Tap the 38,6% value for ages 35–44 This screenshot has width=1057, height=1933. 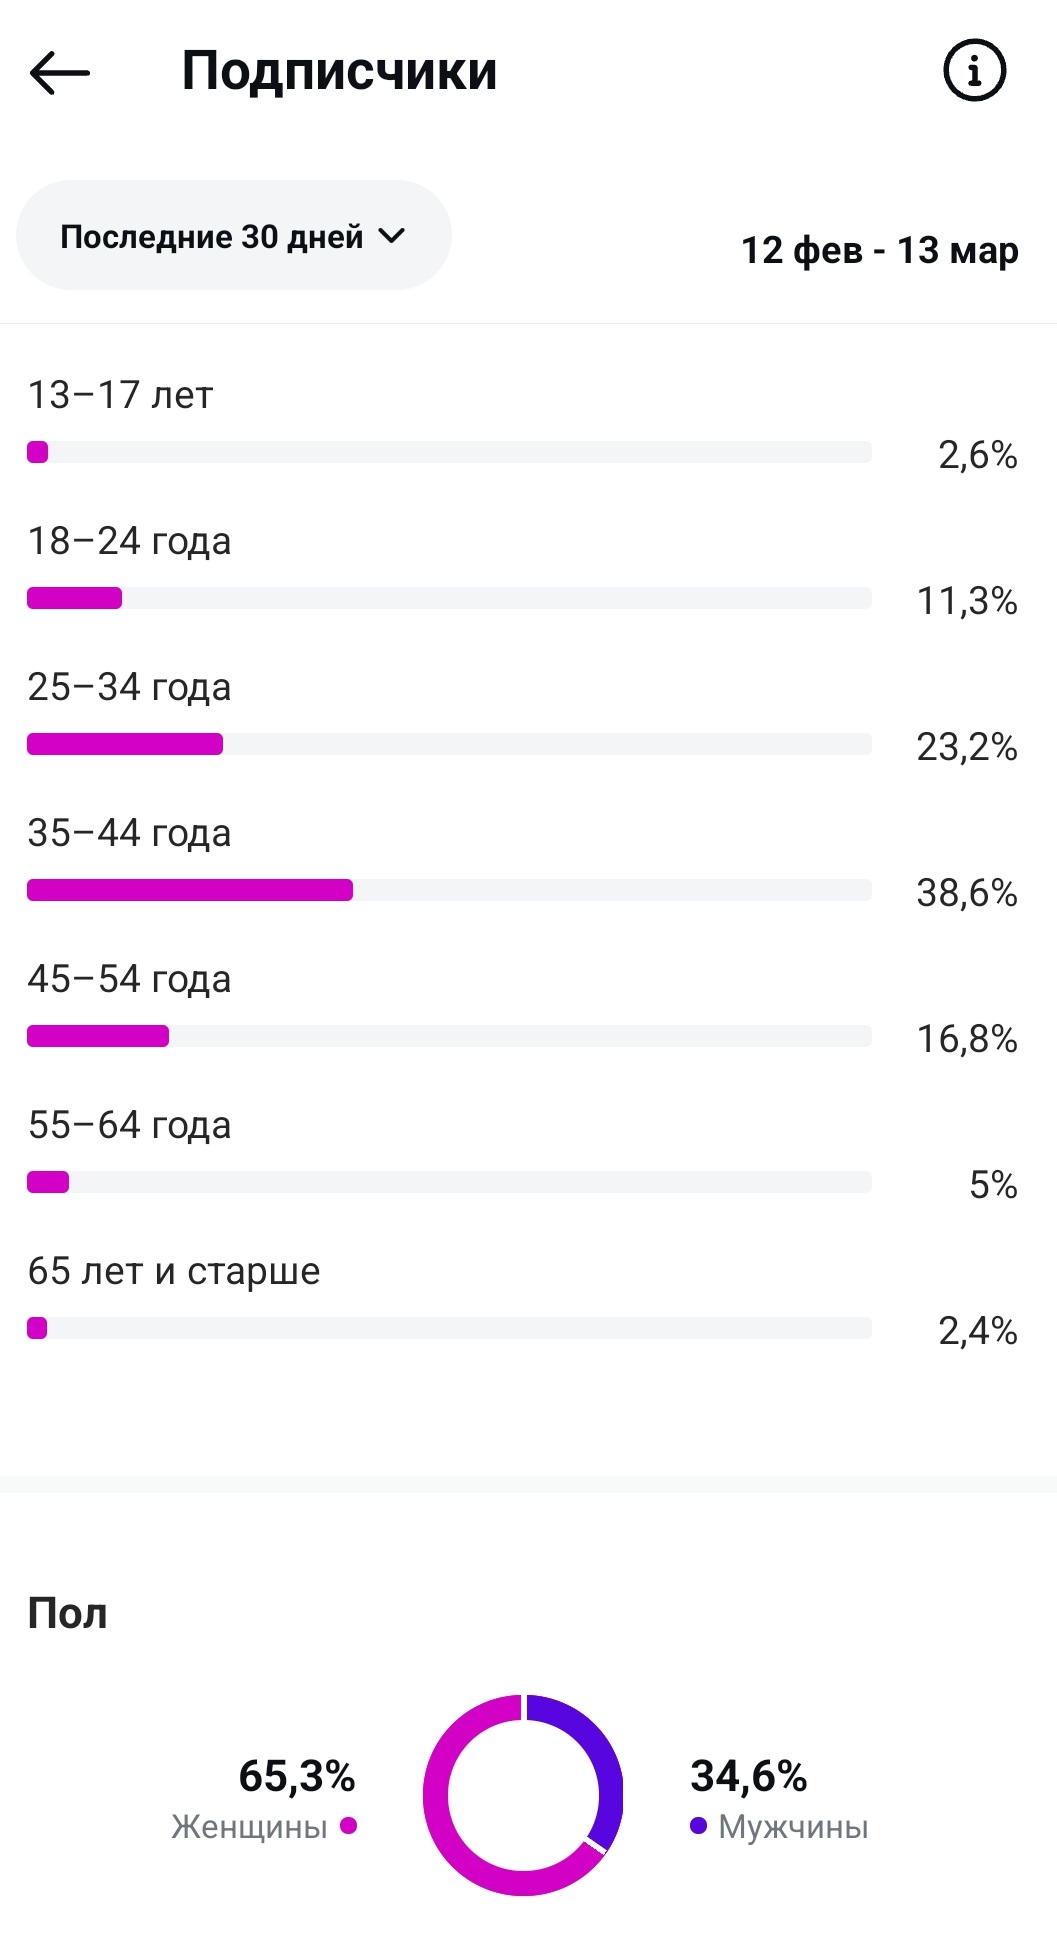pos(966,892)
